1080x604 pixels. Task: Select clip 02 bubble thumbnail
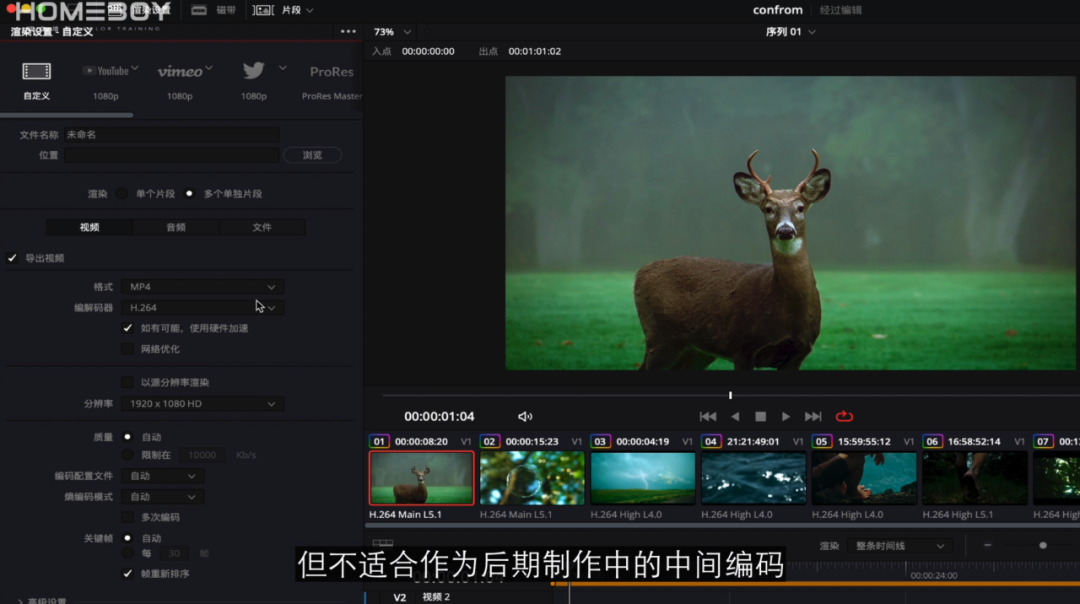532,478
